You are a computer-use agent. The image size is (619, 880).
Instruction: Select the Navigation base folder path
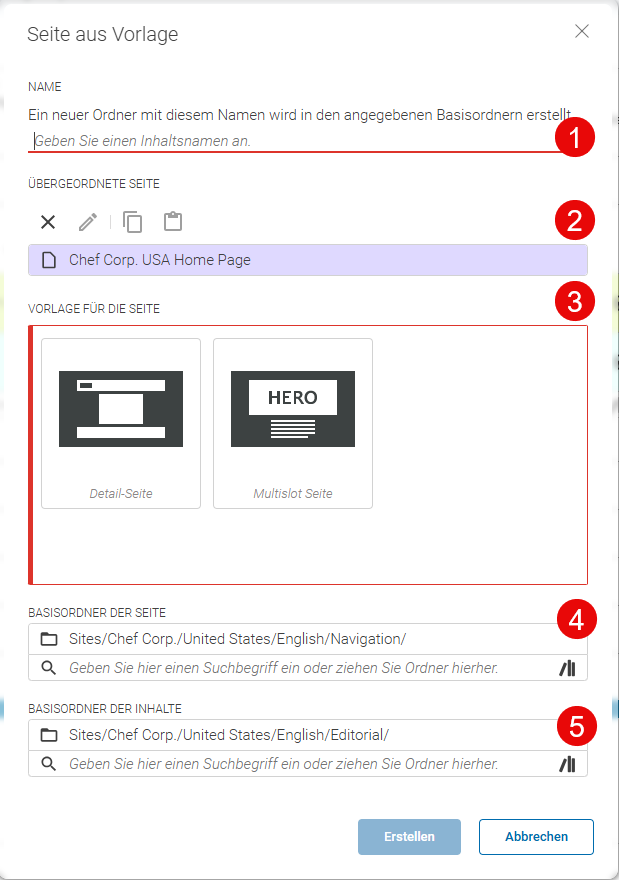(308, 639)
